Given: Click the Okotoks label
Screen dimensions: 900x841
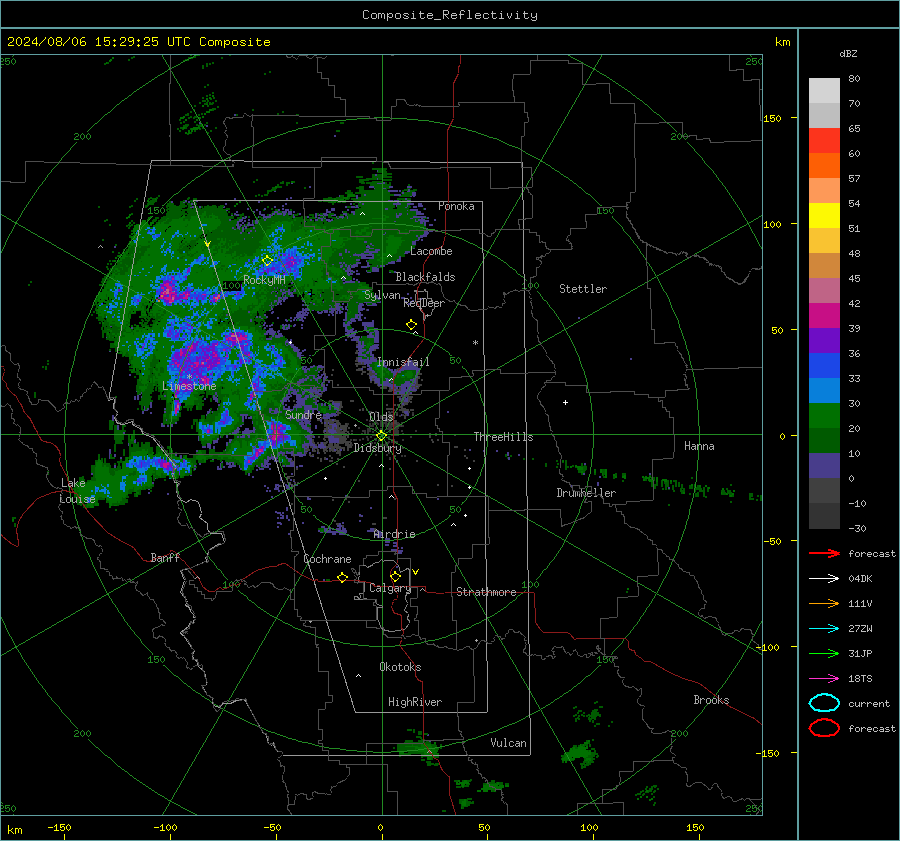Looking at the screenshot, I should click(x=400, y=667).
